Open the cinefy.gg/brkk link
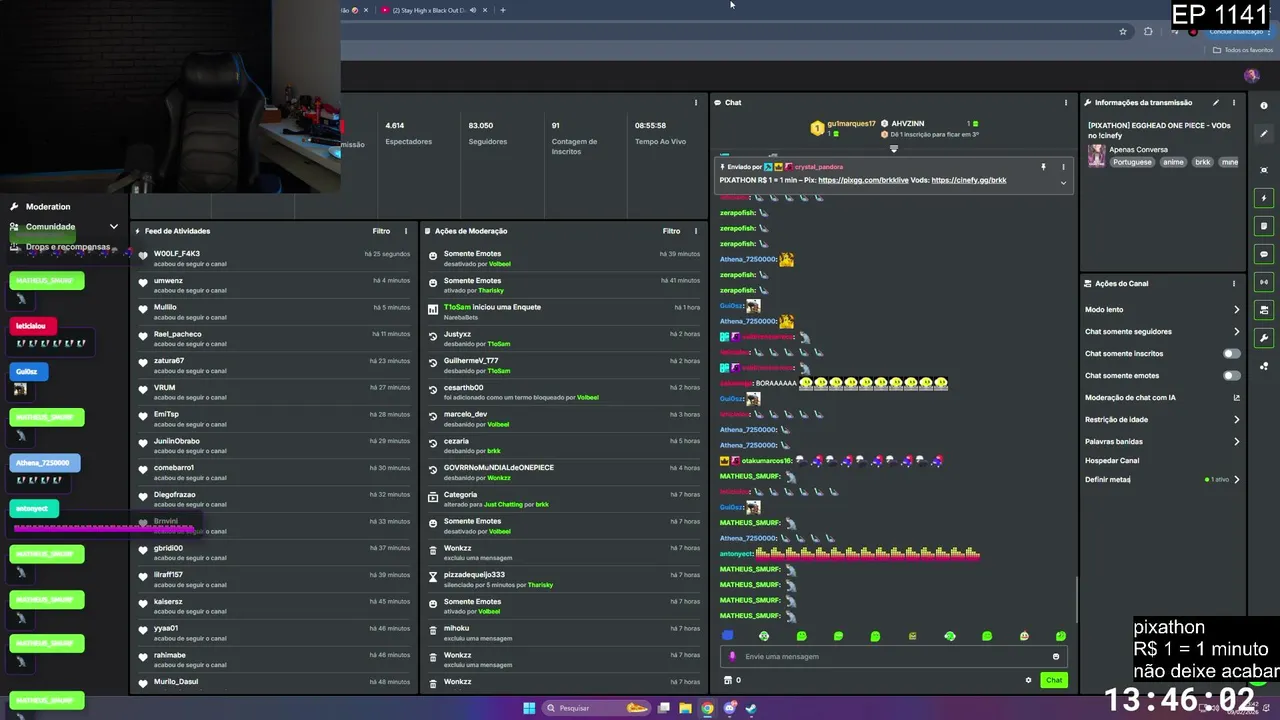The width and height of the screenshot is (1280, 720). (x=969, y=180)
